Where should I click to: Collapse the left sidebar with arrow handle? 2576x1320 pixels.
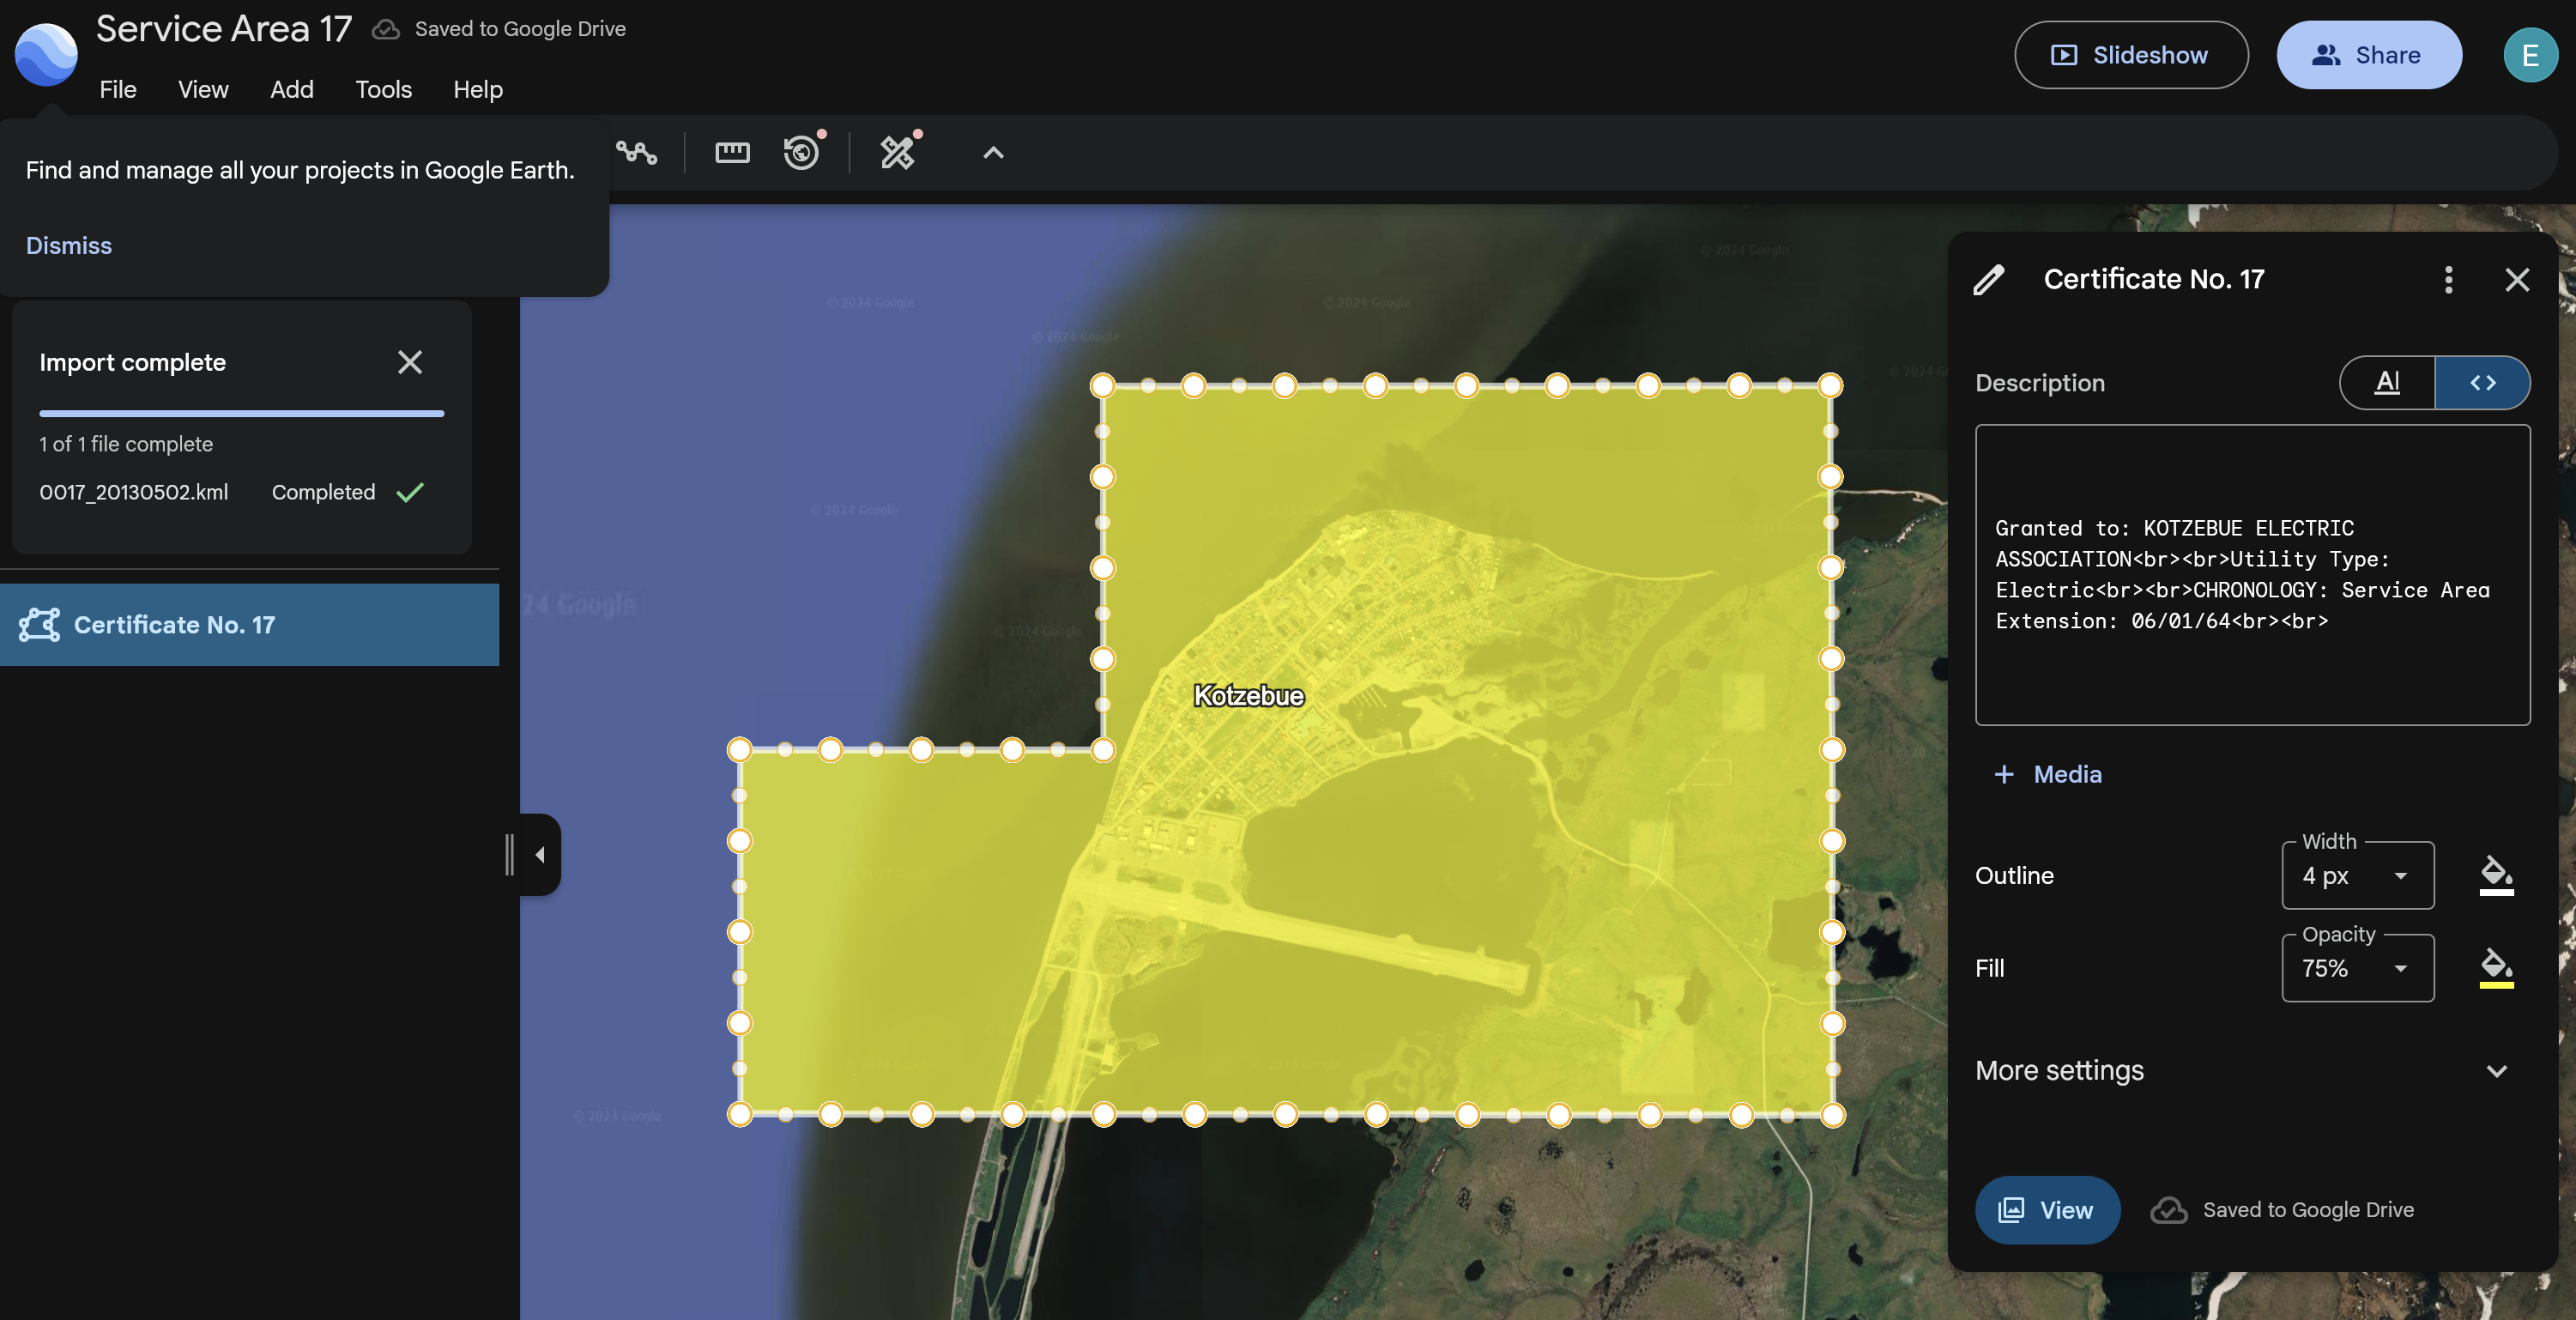pyautogui.click(x=541, y=855)
